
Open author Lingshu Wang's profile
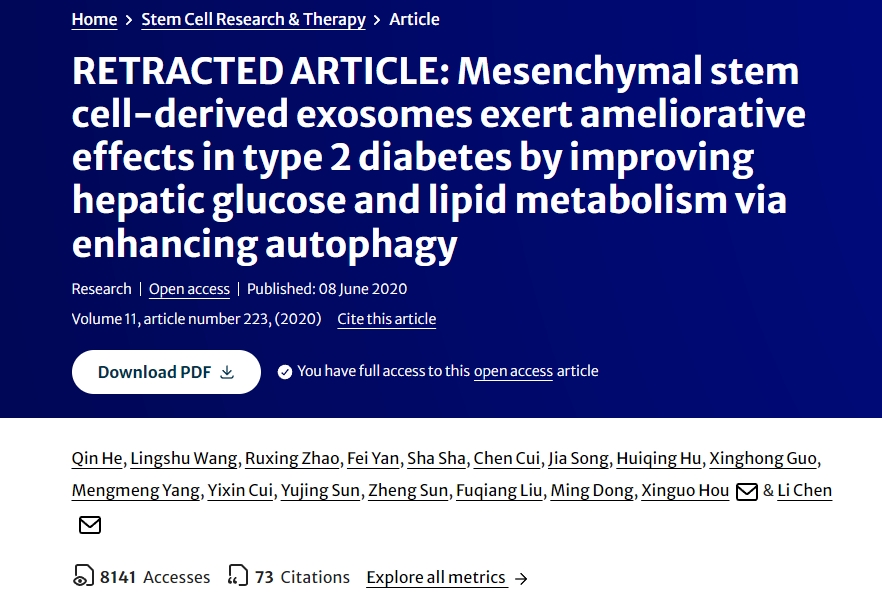coord(184,459)
